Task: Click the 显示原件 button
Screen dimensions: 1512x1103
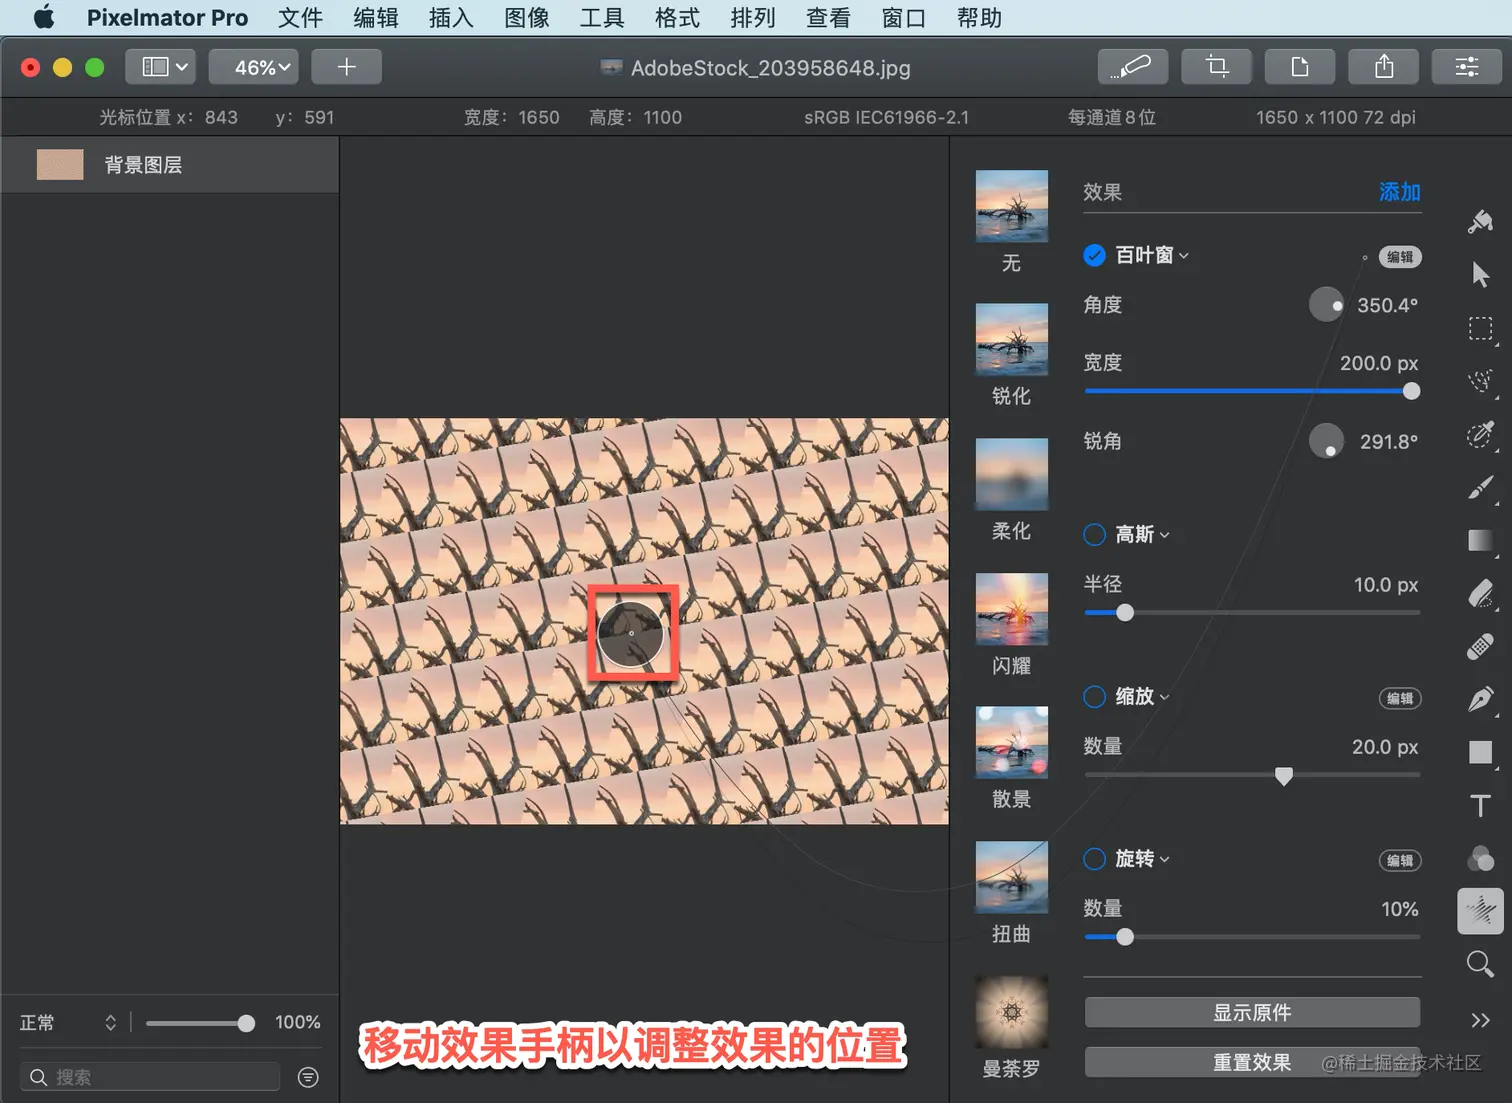Action: tap(1252, 1012)
